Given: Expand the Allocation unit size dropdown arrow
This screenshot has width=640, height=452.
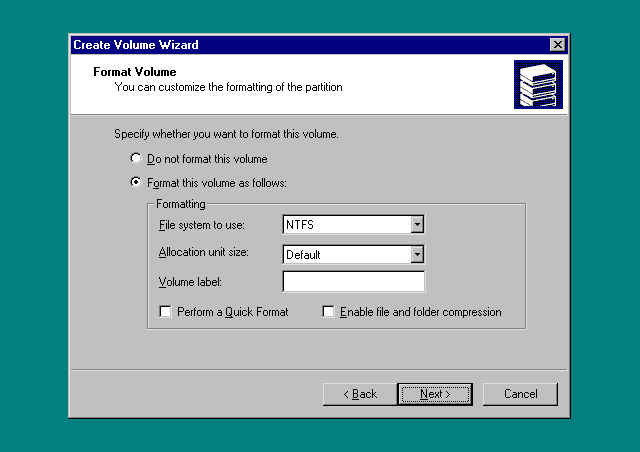Looking at the screenshot, I should coord(417,254).
